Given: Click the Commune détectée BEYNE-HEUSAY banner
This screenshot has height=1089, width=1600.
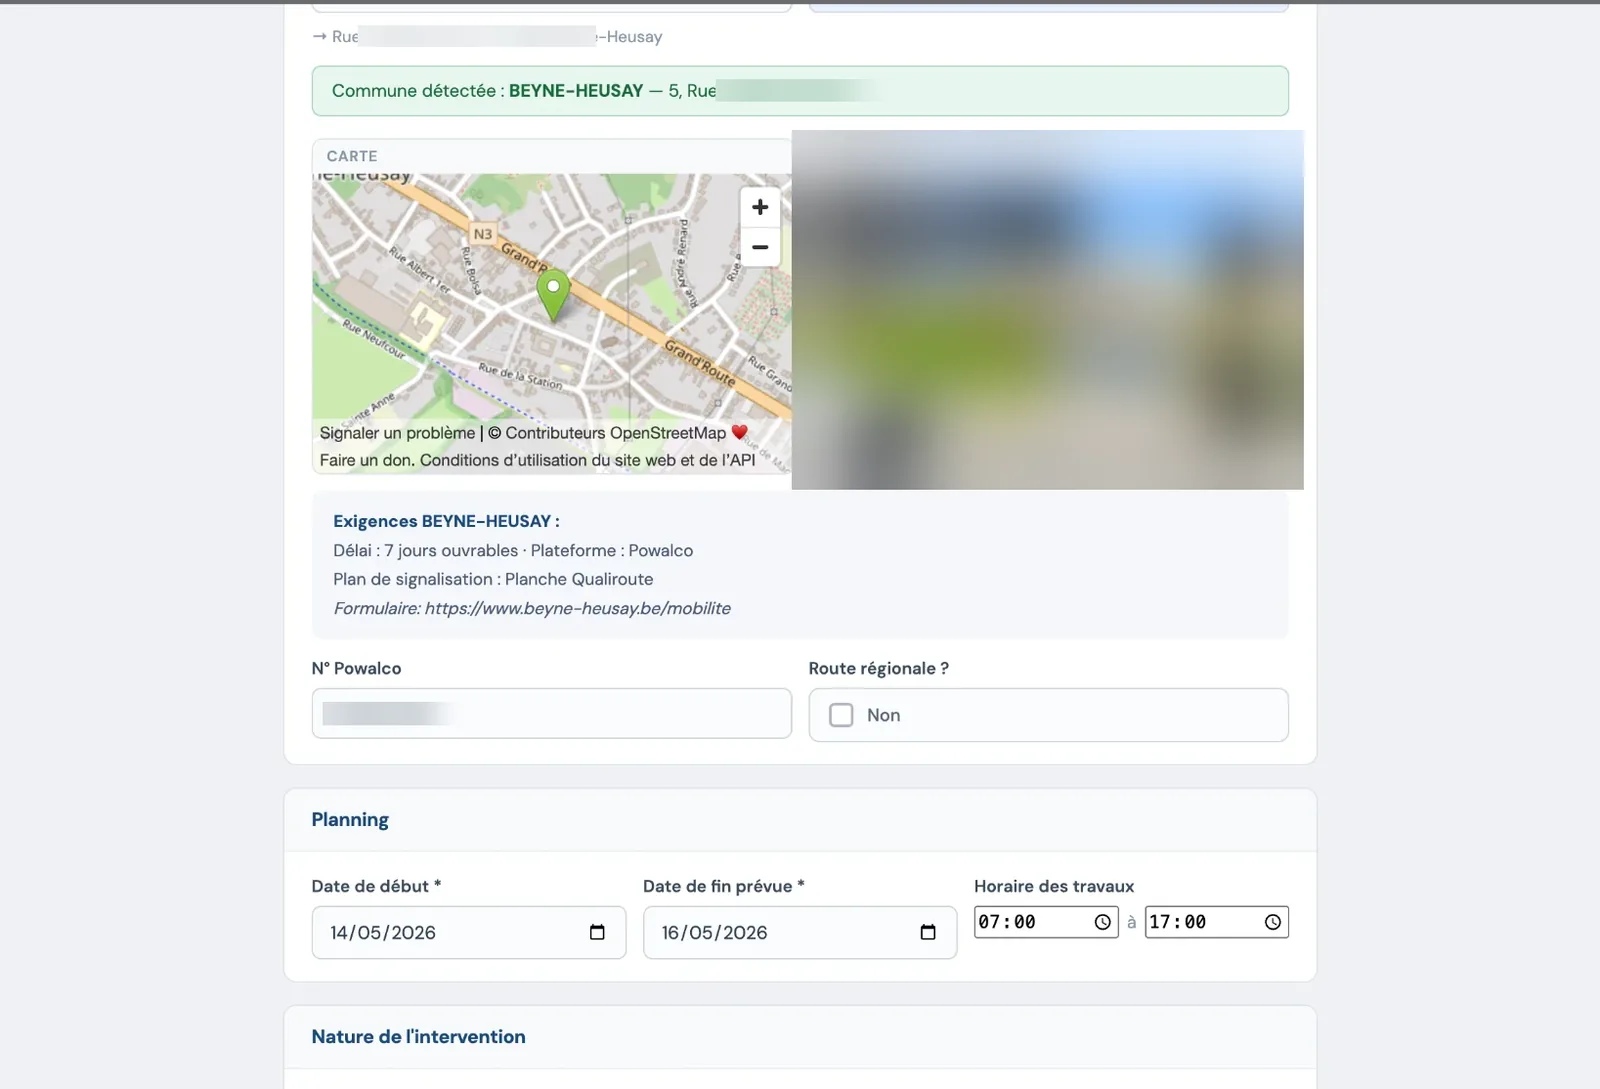Looking at the screenshot, I should point(800,91).
